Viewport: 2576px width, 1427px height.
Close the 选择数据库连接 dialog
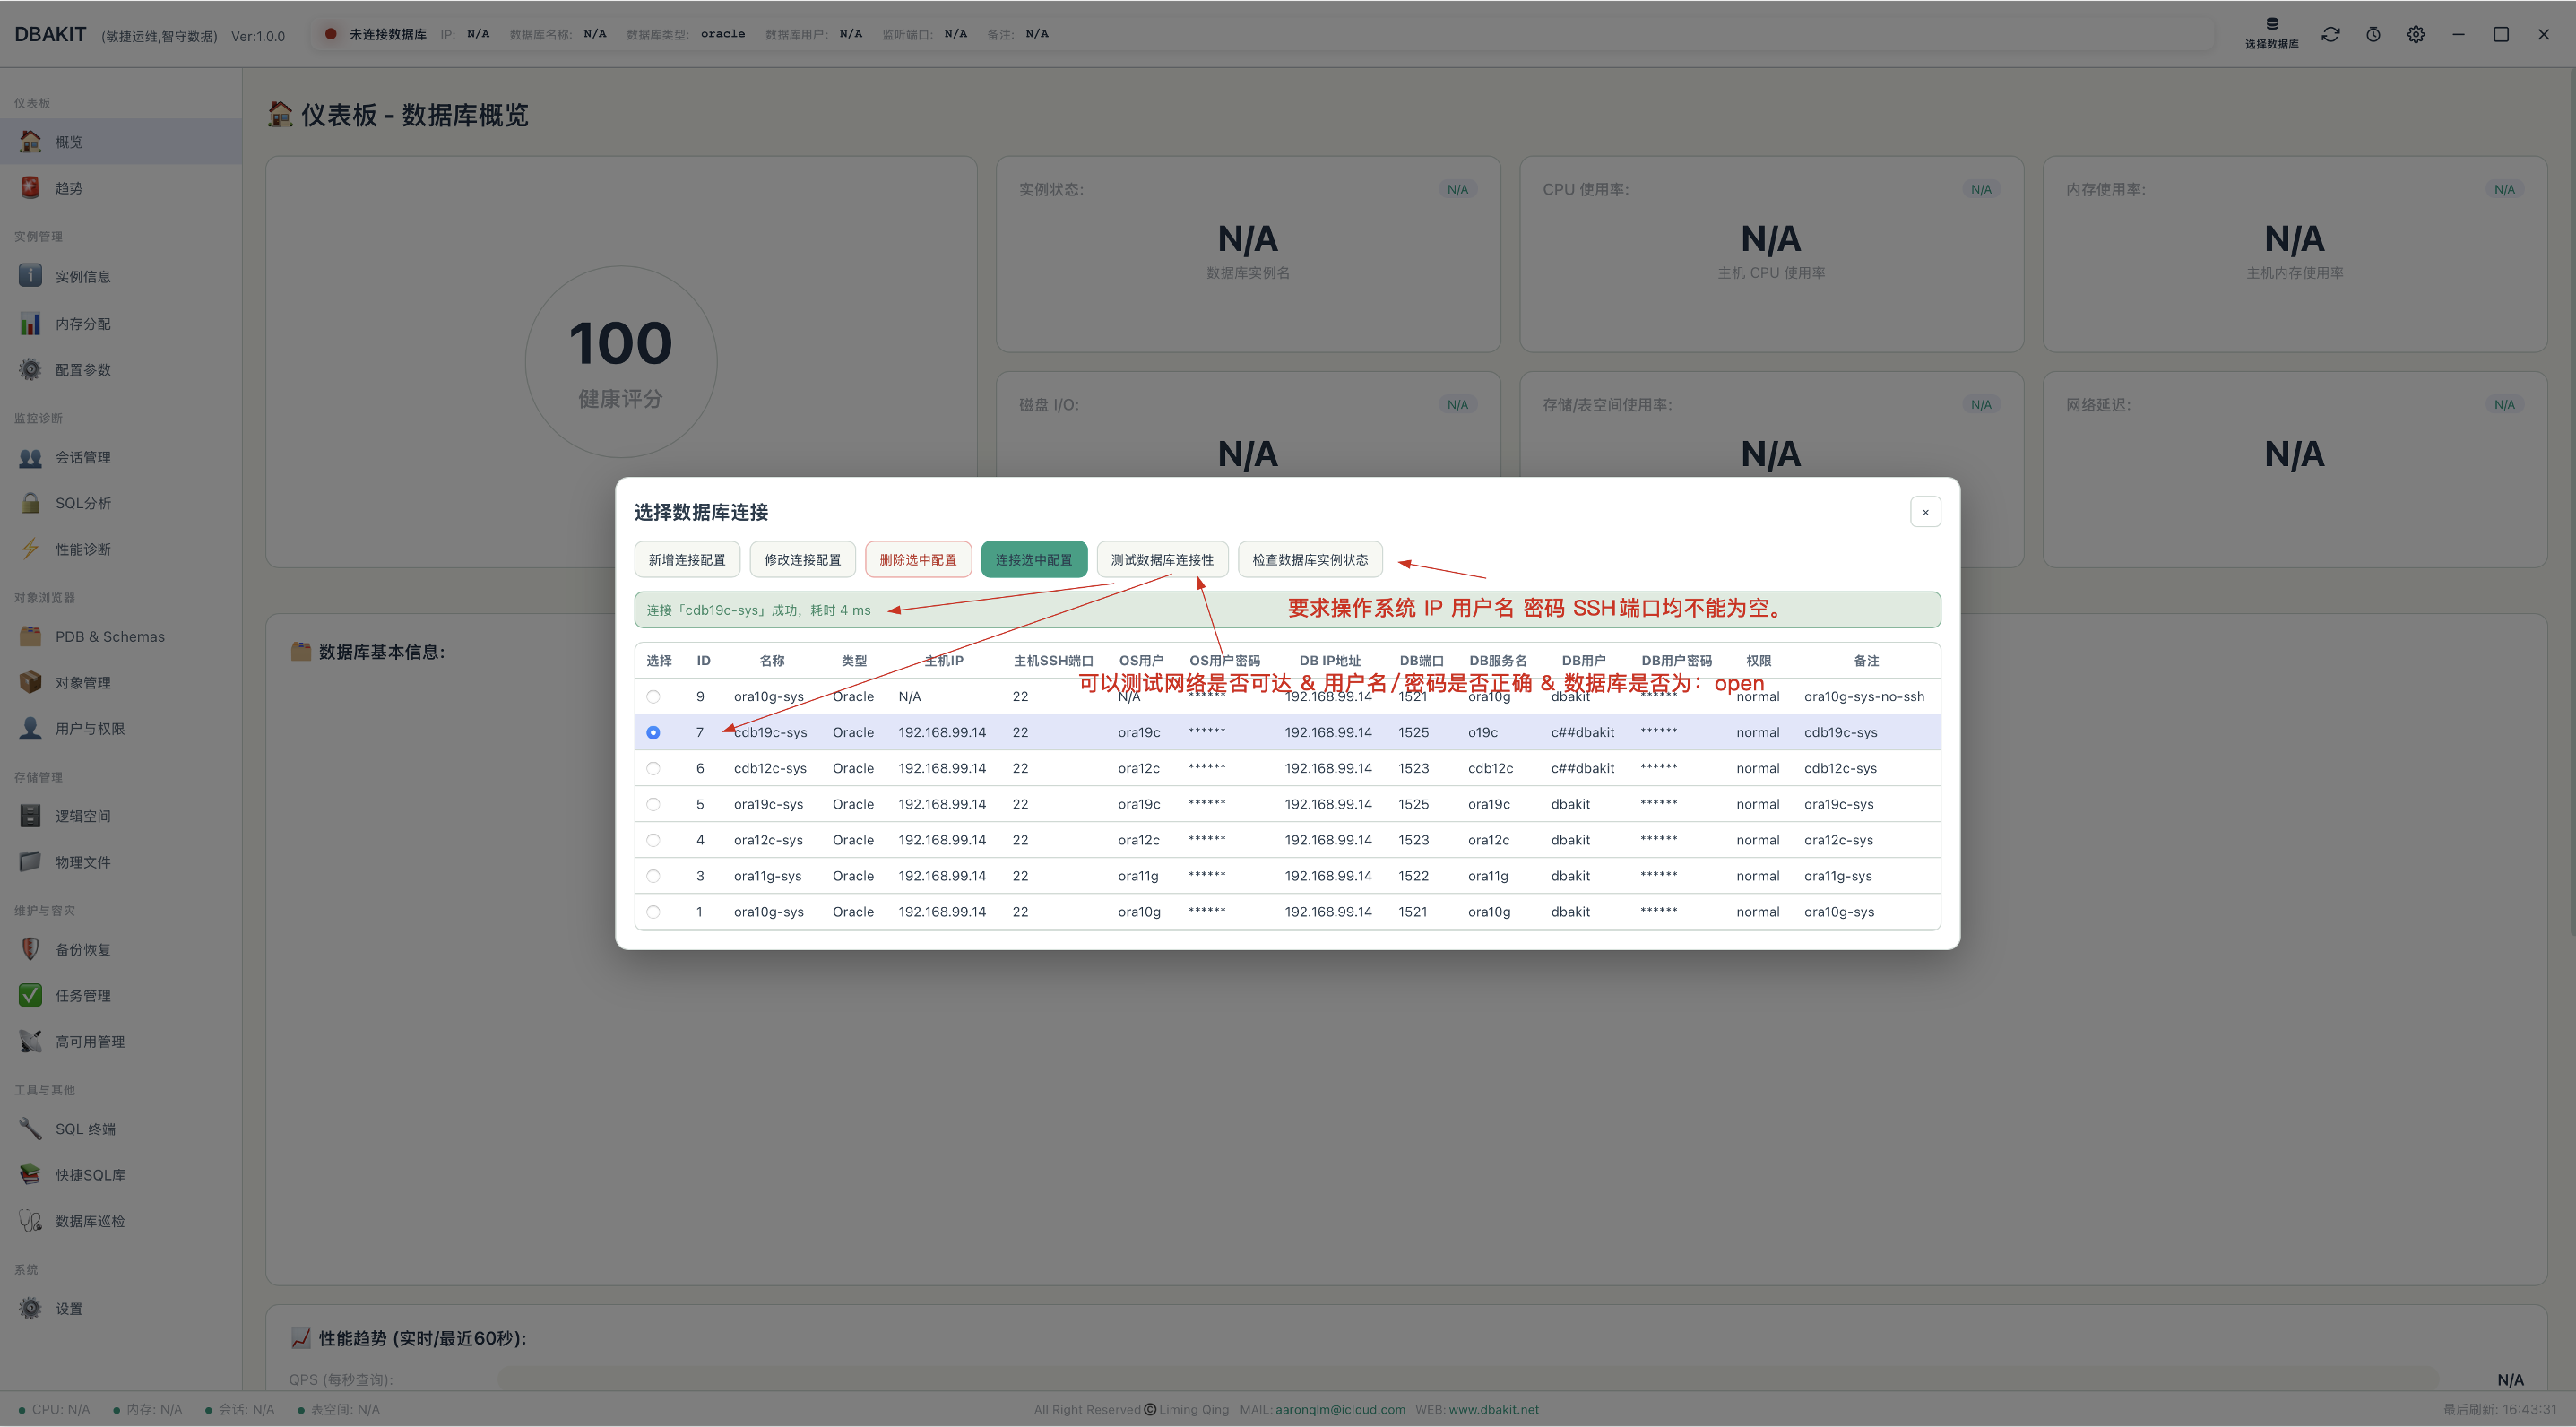(1925, 512)
